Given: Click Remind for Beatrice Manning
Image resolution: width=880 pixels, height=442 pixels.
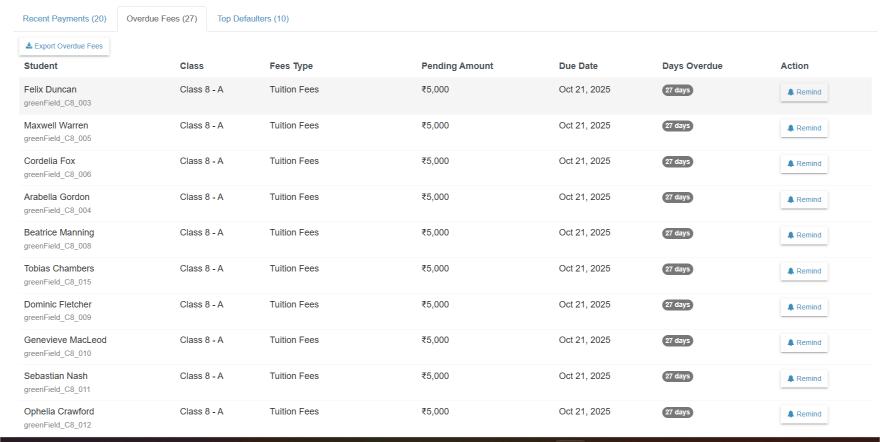Looking at the screenshot, I should click(x=804, y=235).
